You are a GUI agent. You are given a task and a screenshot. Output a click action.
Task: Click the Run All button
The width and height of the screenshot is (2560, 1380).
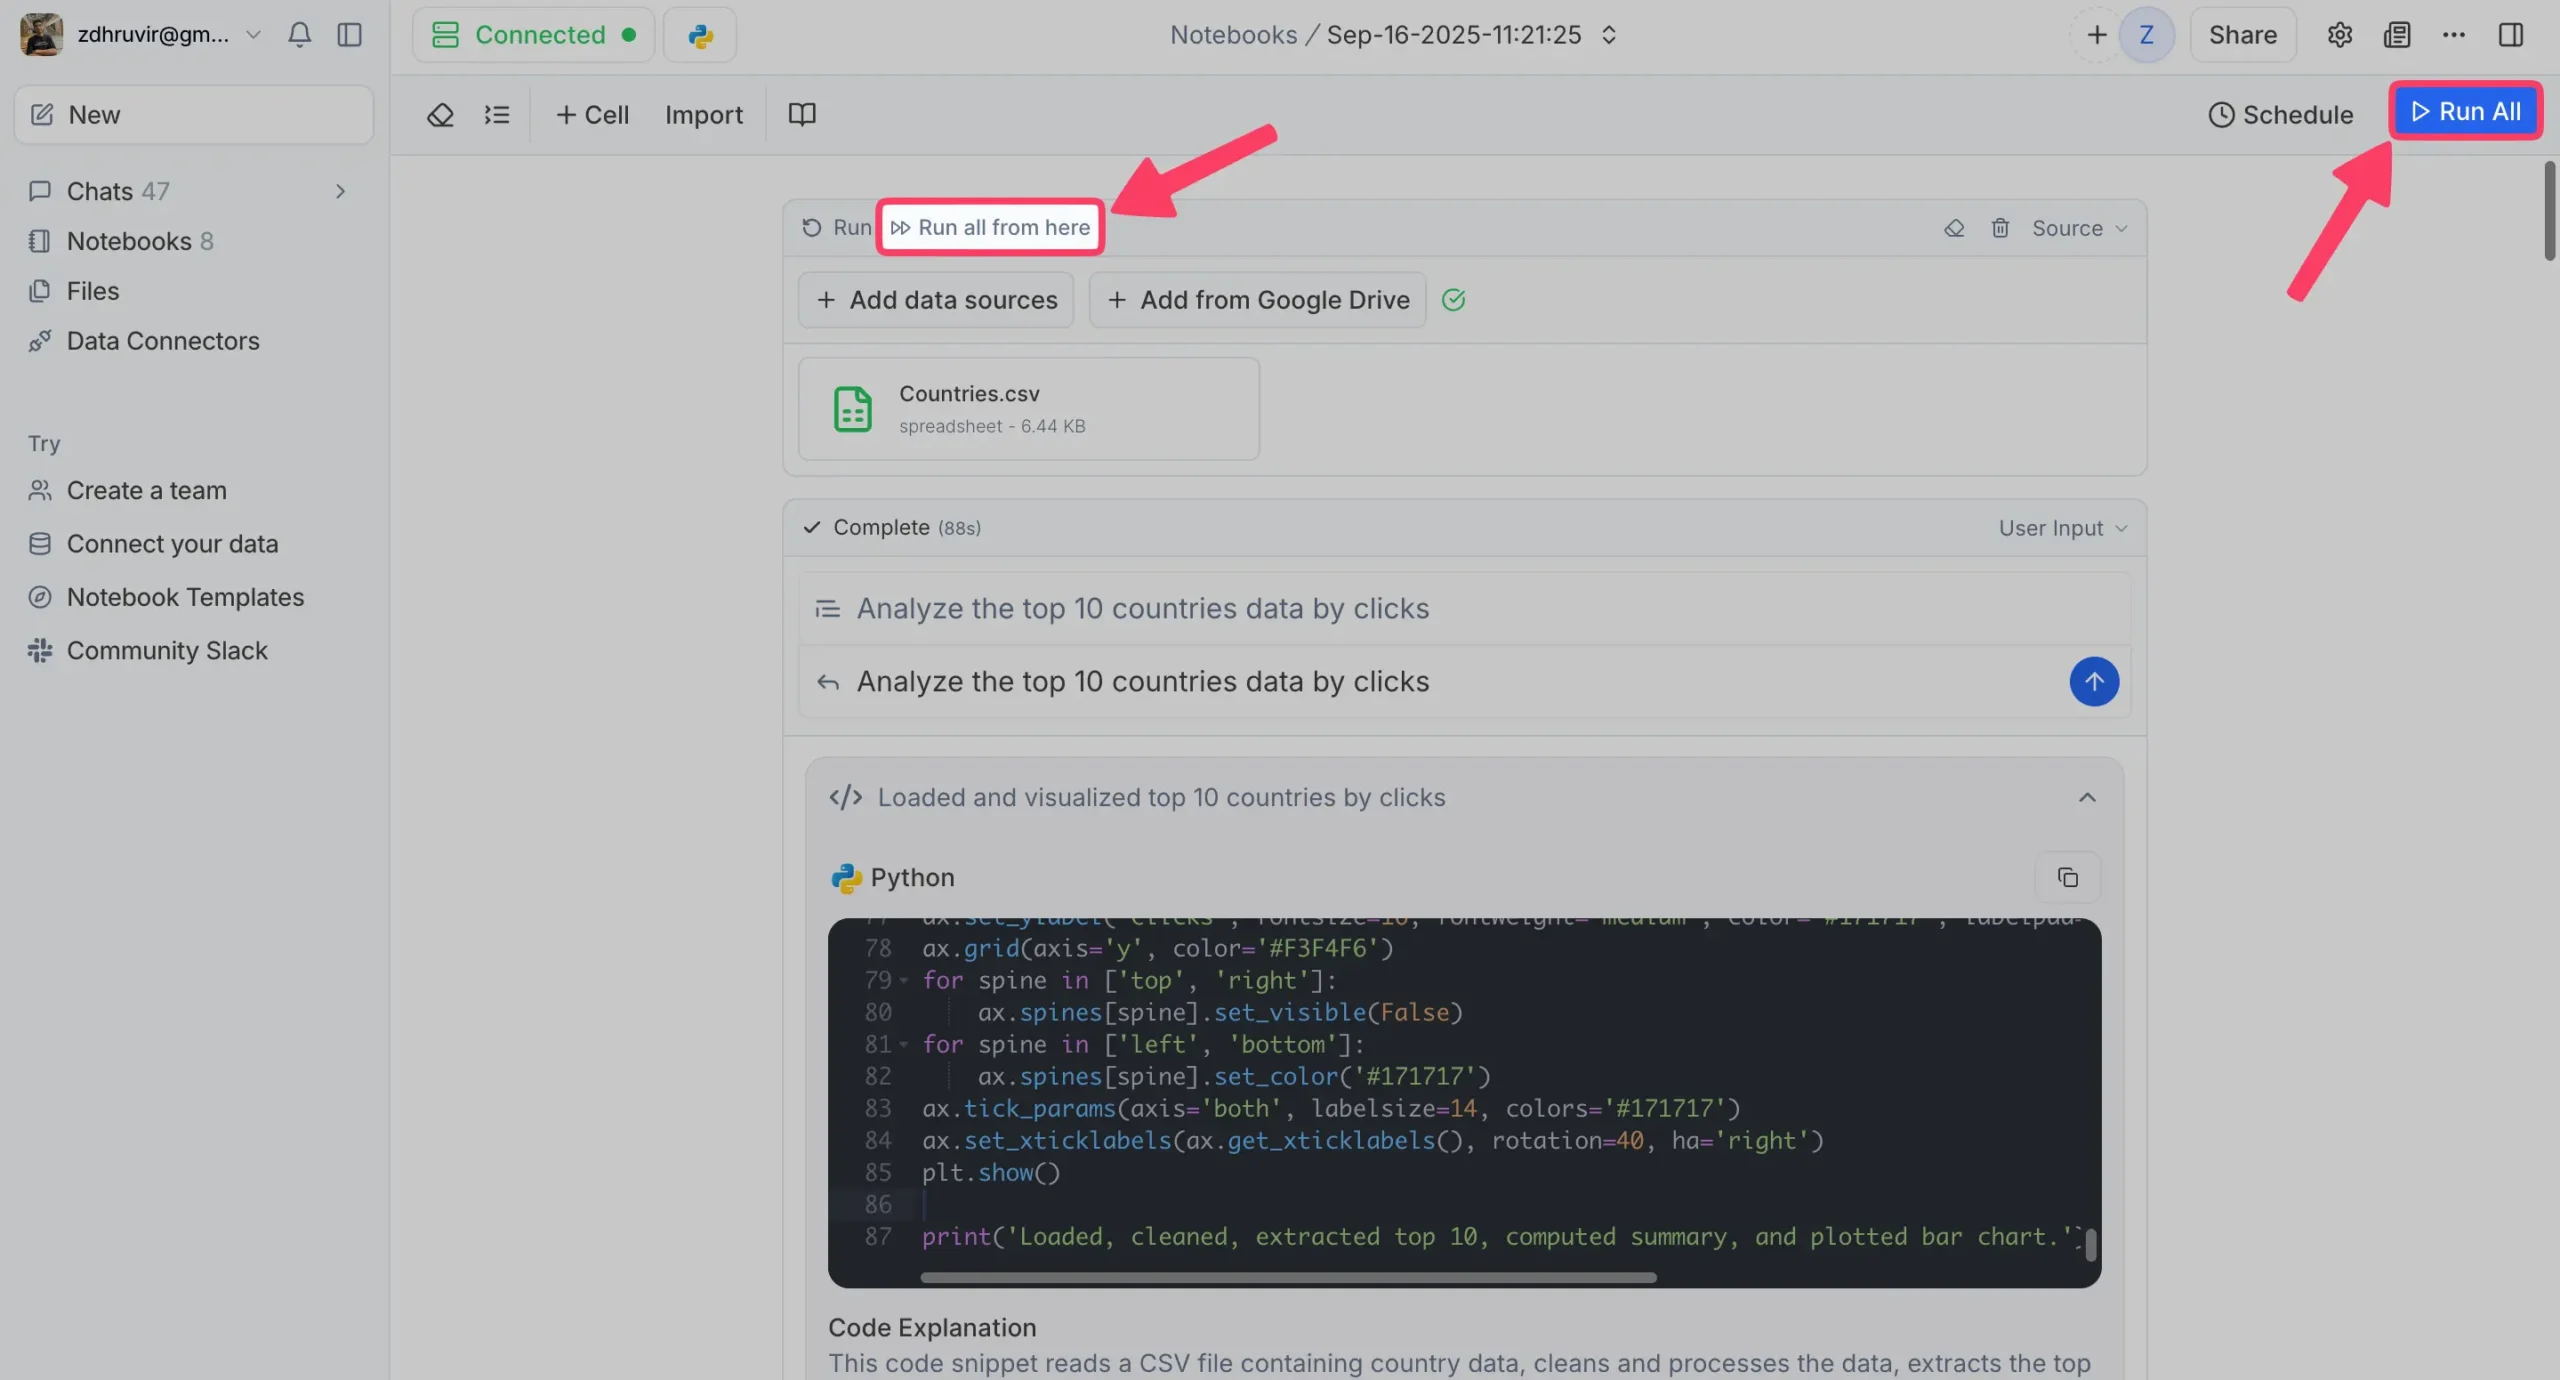pos(2465,111)
